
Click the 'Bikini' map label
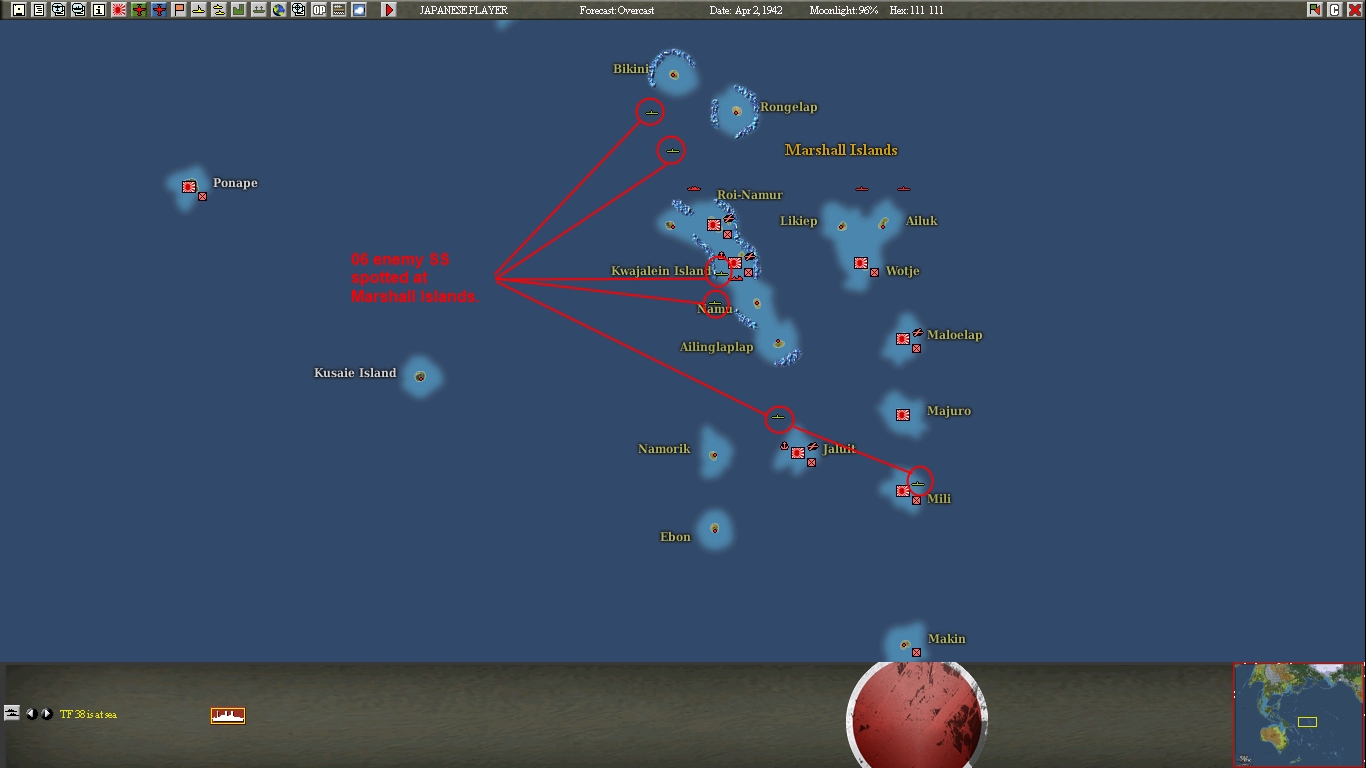coord(631,69)
